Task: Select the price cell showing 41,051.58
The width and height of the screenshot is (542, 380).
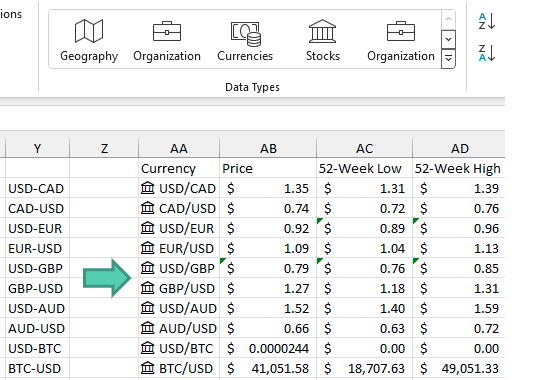Action: point(268,369)
